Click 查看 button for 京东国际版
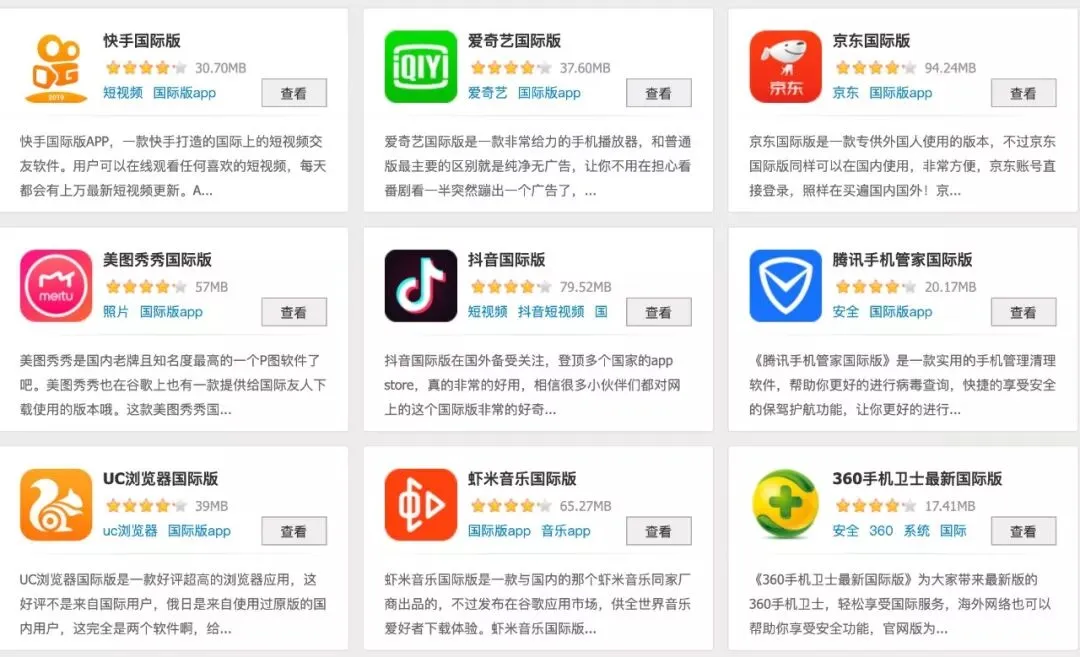 point(1024,93)
